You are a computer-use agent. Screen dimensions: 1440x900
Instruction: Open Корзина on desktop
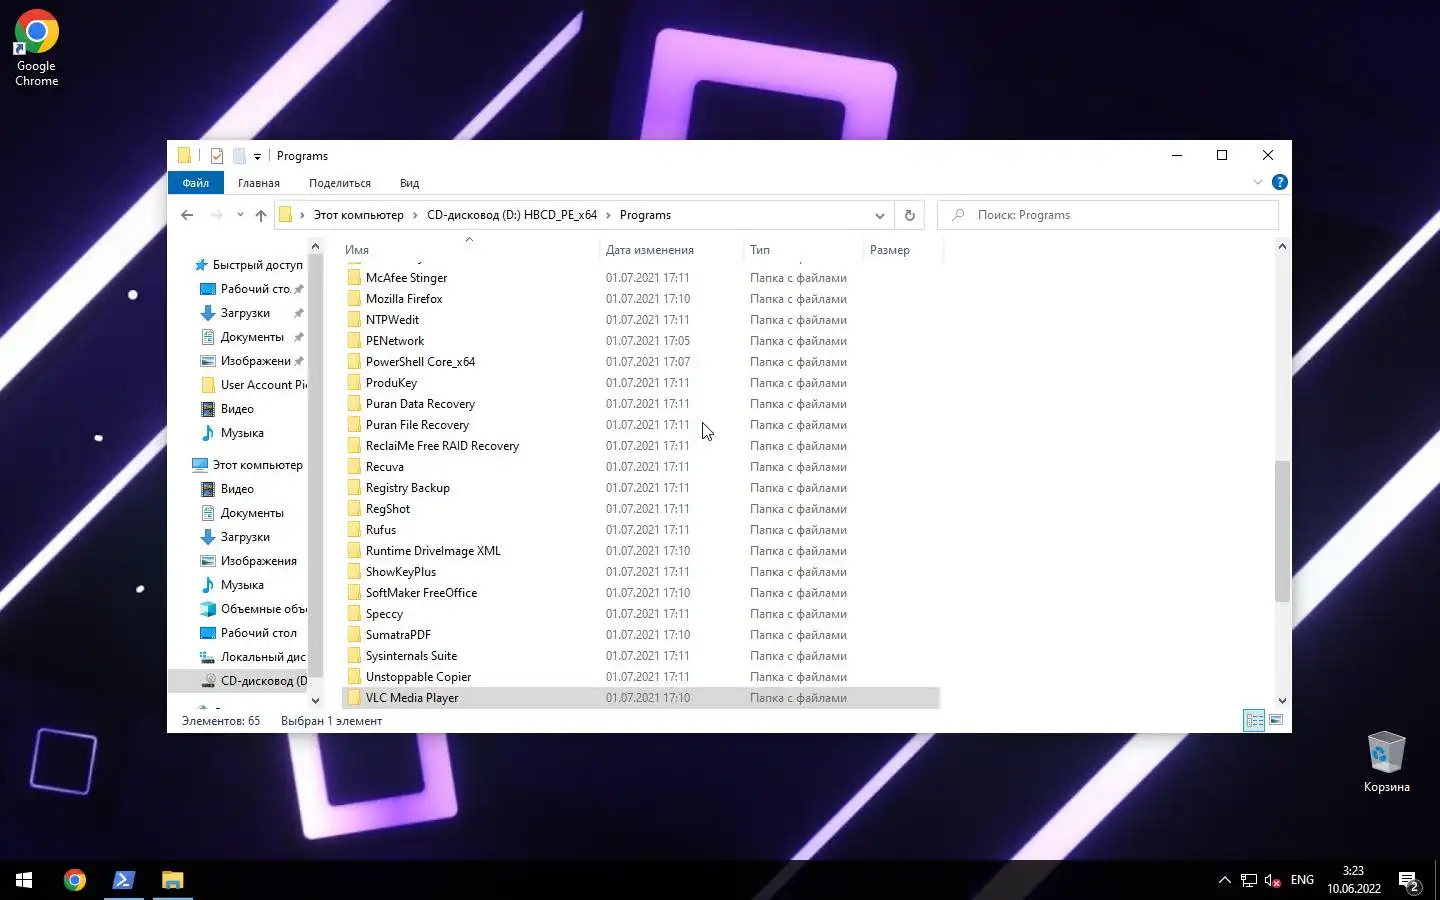coord(1386,762)
